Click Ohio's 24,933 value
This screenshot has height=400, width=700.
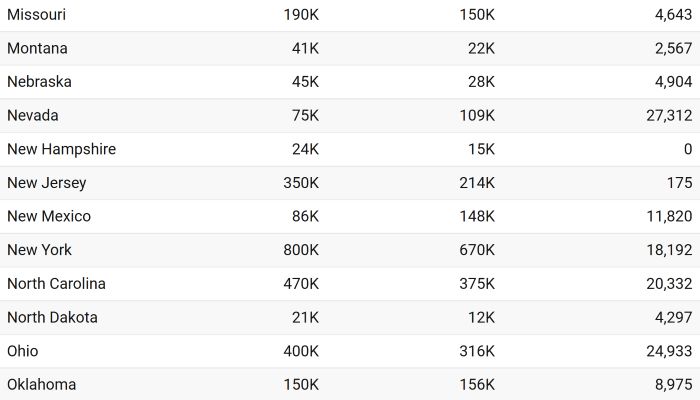[x=669, y=351]
